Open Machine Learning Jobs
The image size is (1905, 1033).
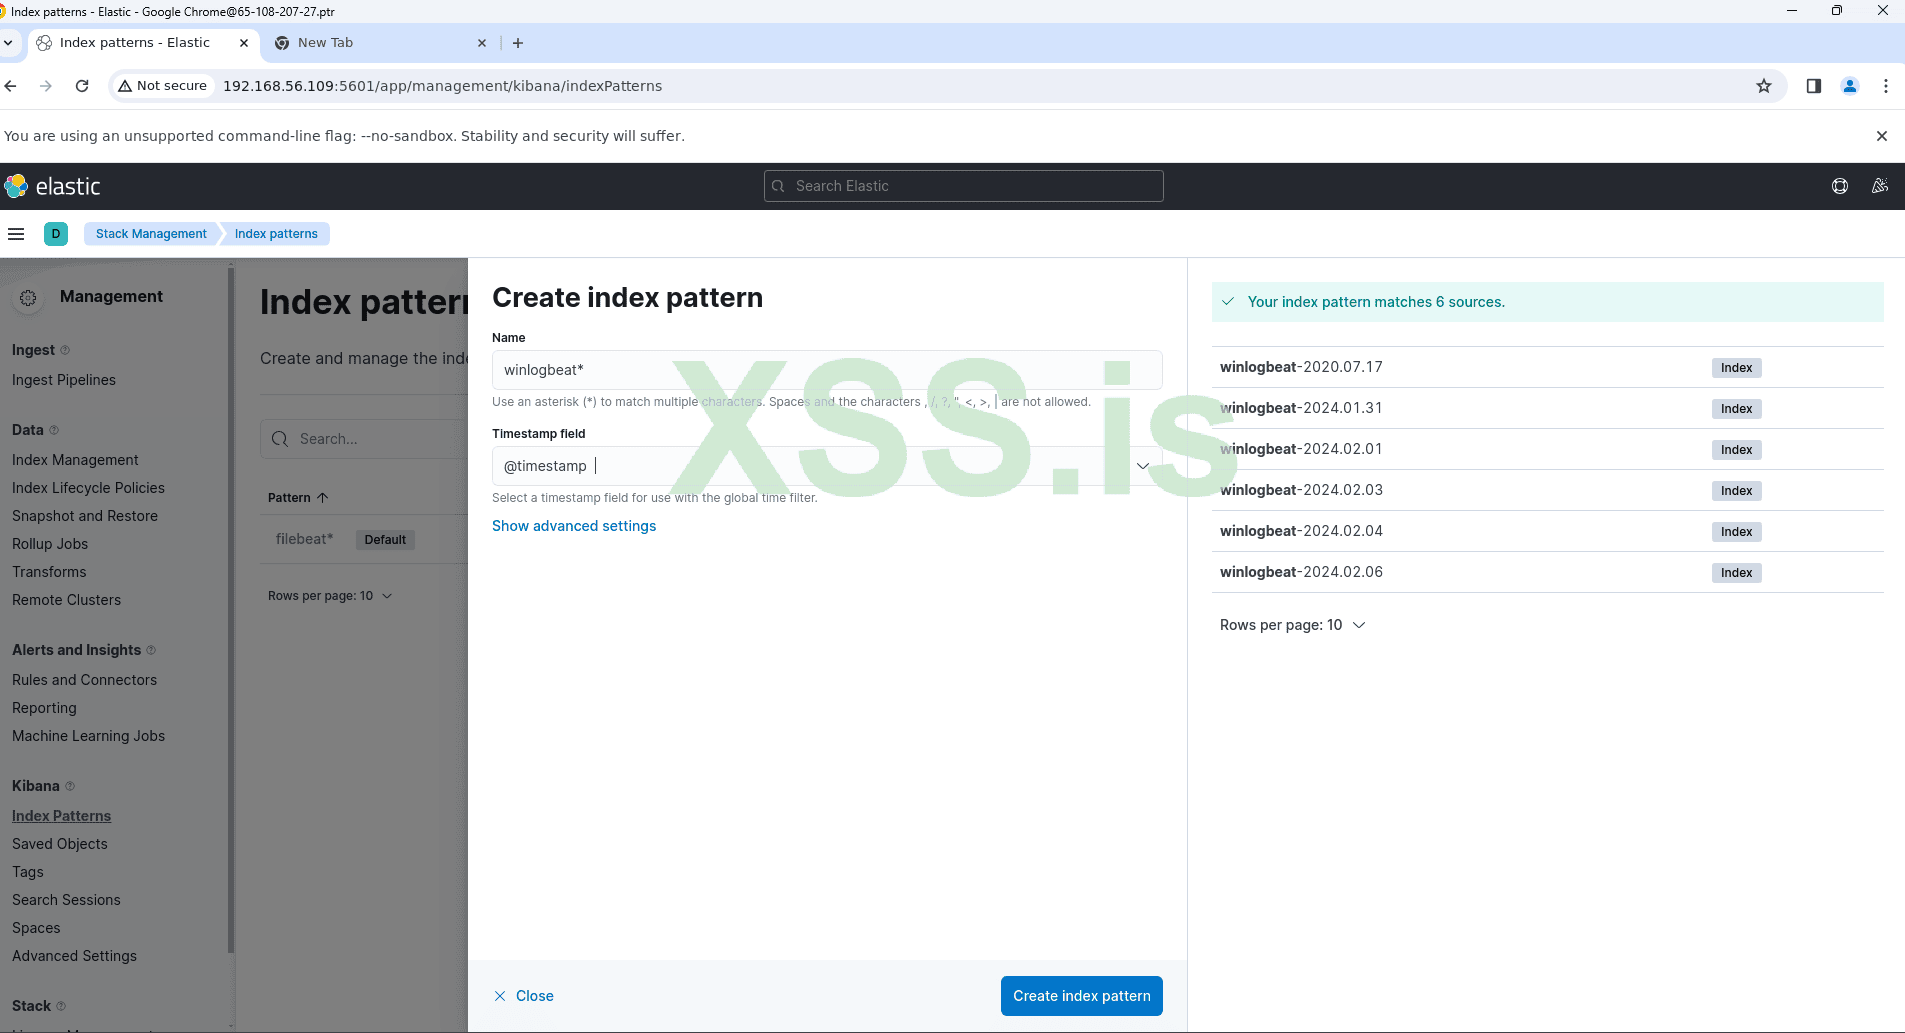88,736
